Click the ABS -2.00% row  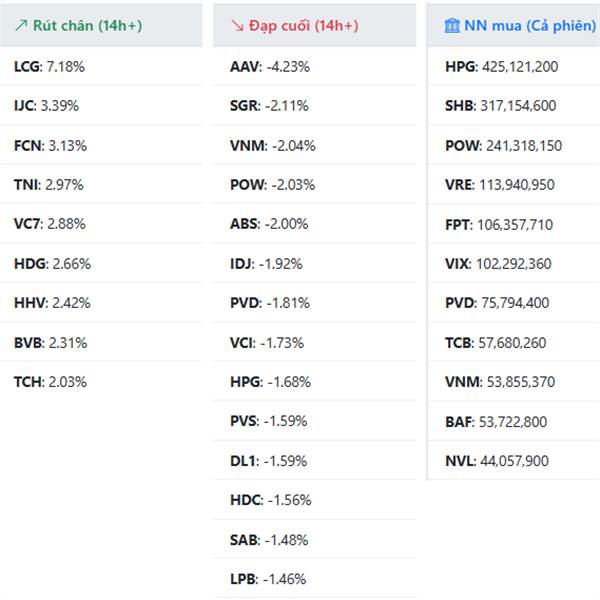click(268, 224)
